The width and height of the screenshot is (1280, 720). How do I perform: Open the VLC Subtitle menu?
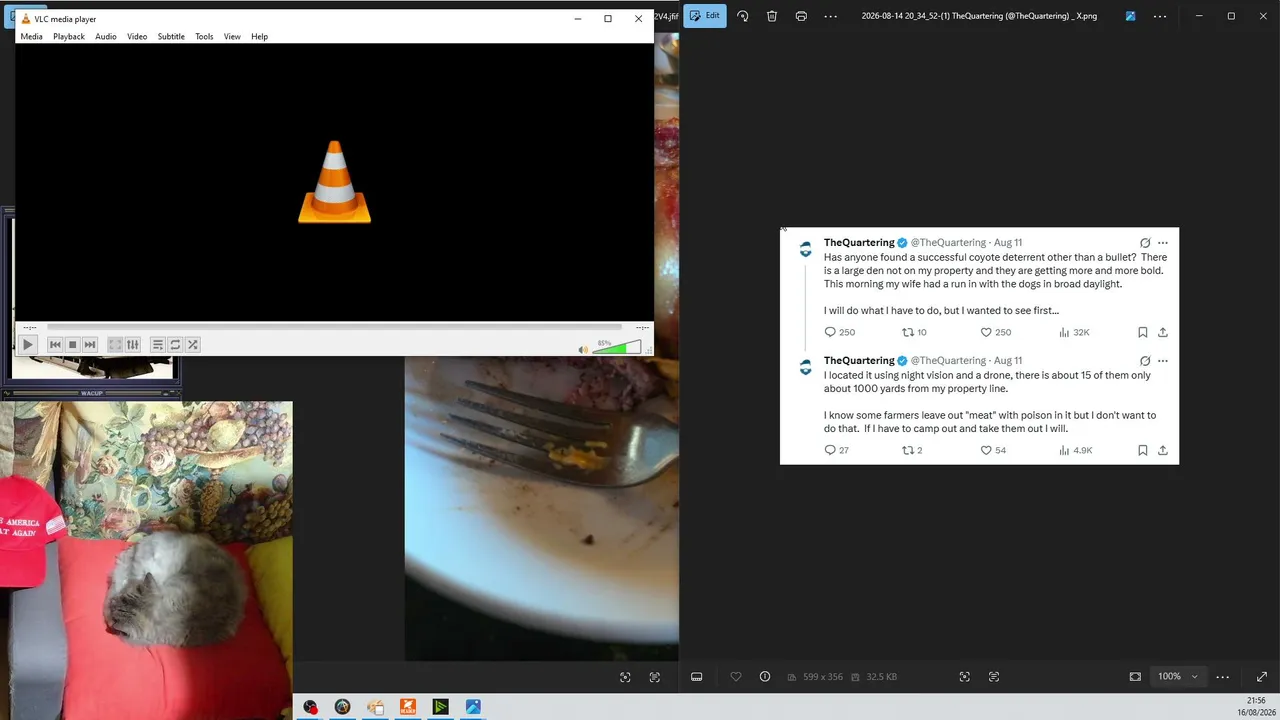pos(171,36)
